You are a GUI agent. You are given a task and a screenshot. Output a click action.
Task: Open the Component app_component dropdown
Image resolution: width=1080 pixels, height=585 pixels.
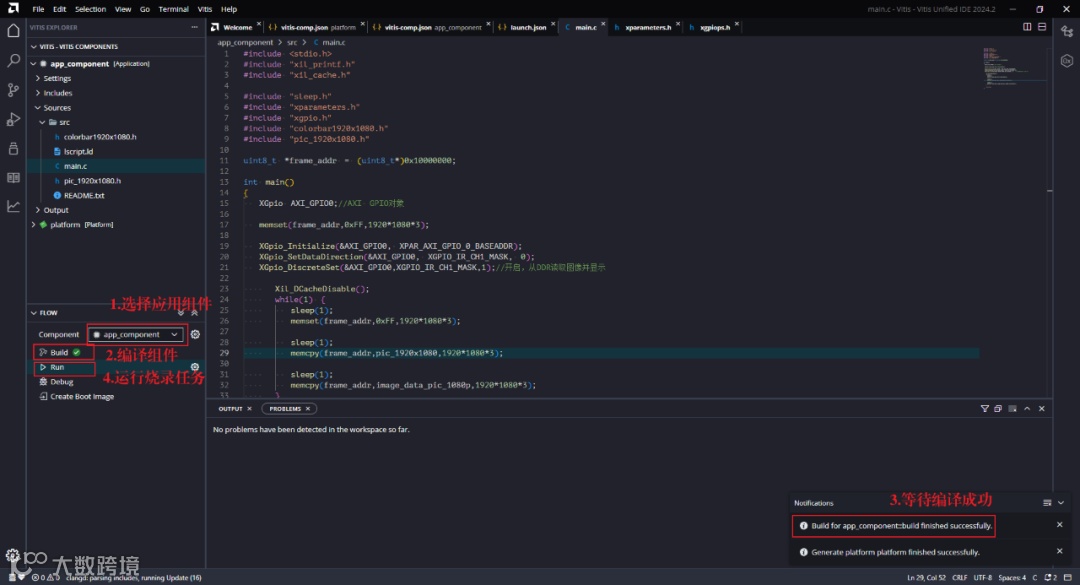(136, 334)
